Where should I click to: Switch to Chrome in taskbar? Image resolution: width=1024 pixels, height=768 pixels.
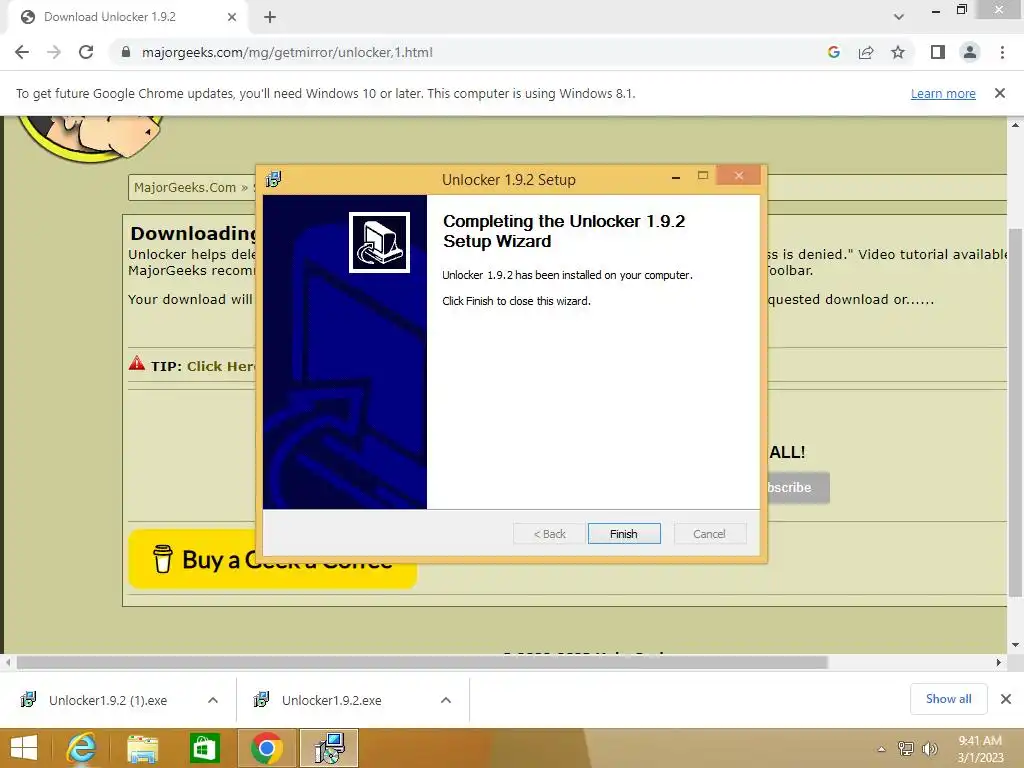pyautogui.click(x=266, y=748)
